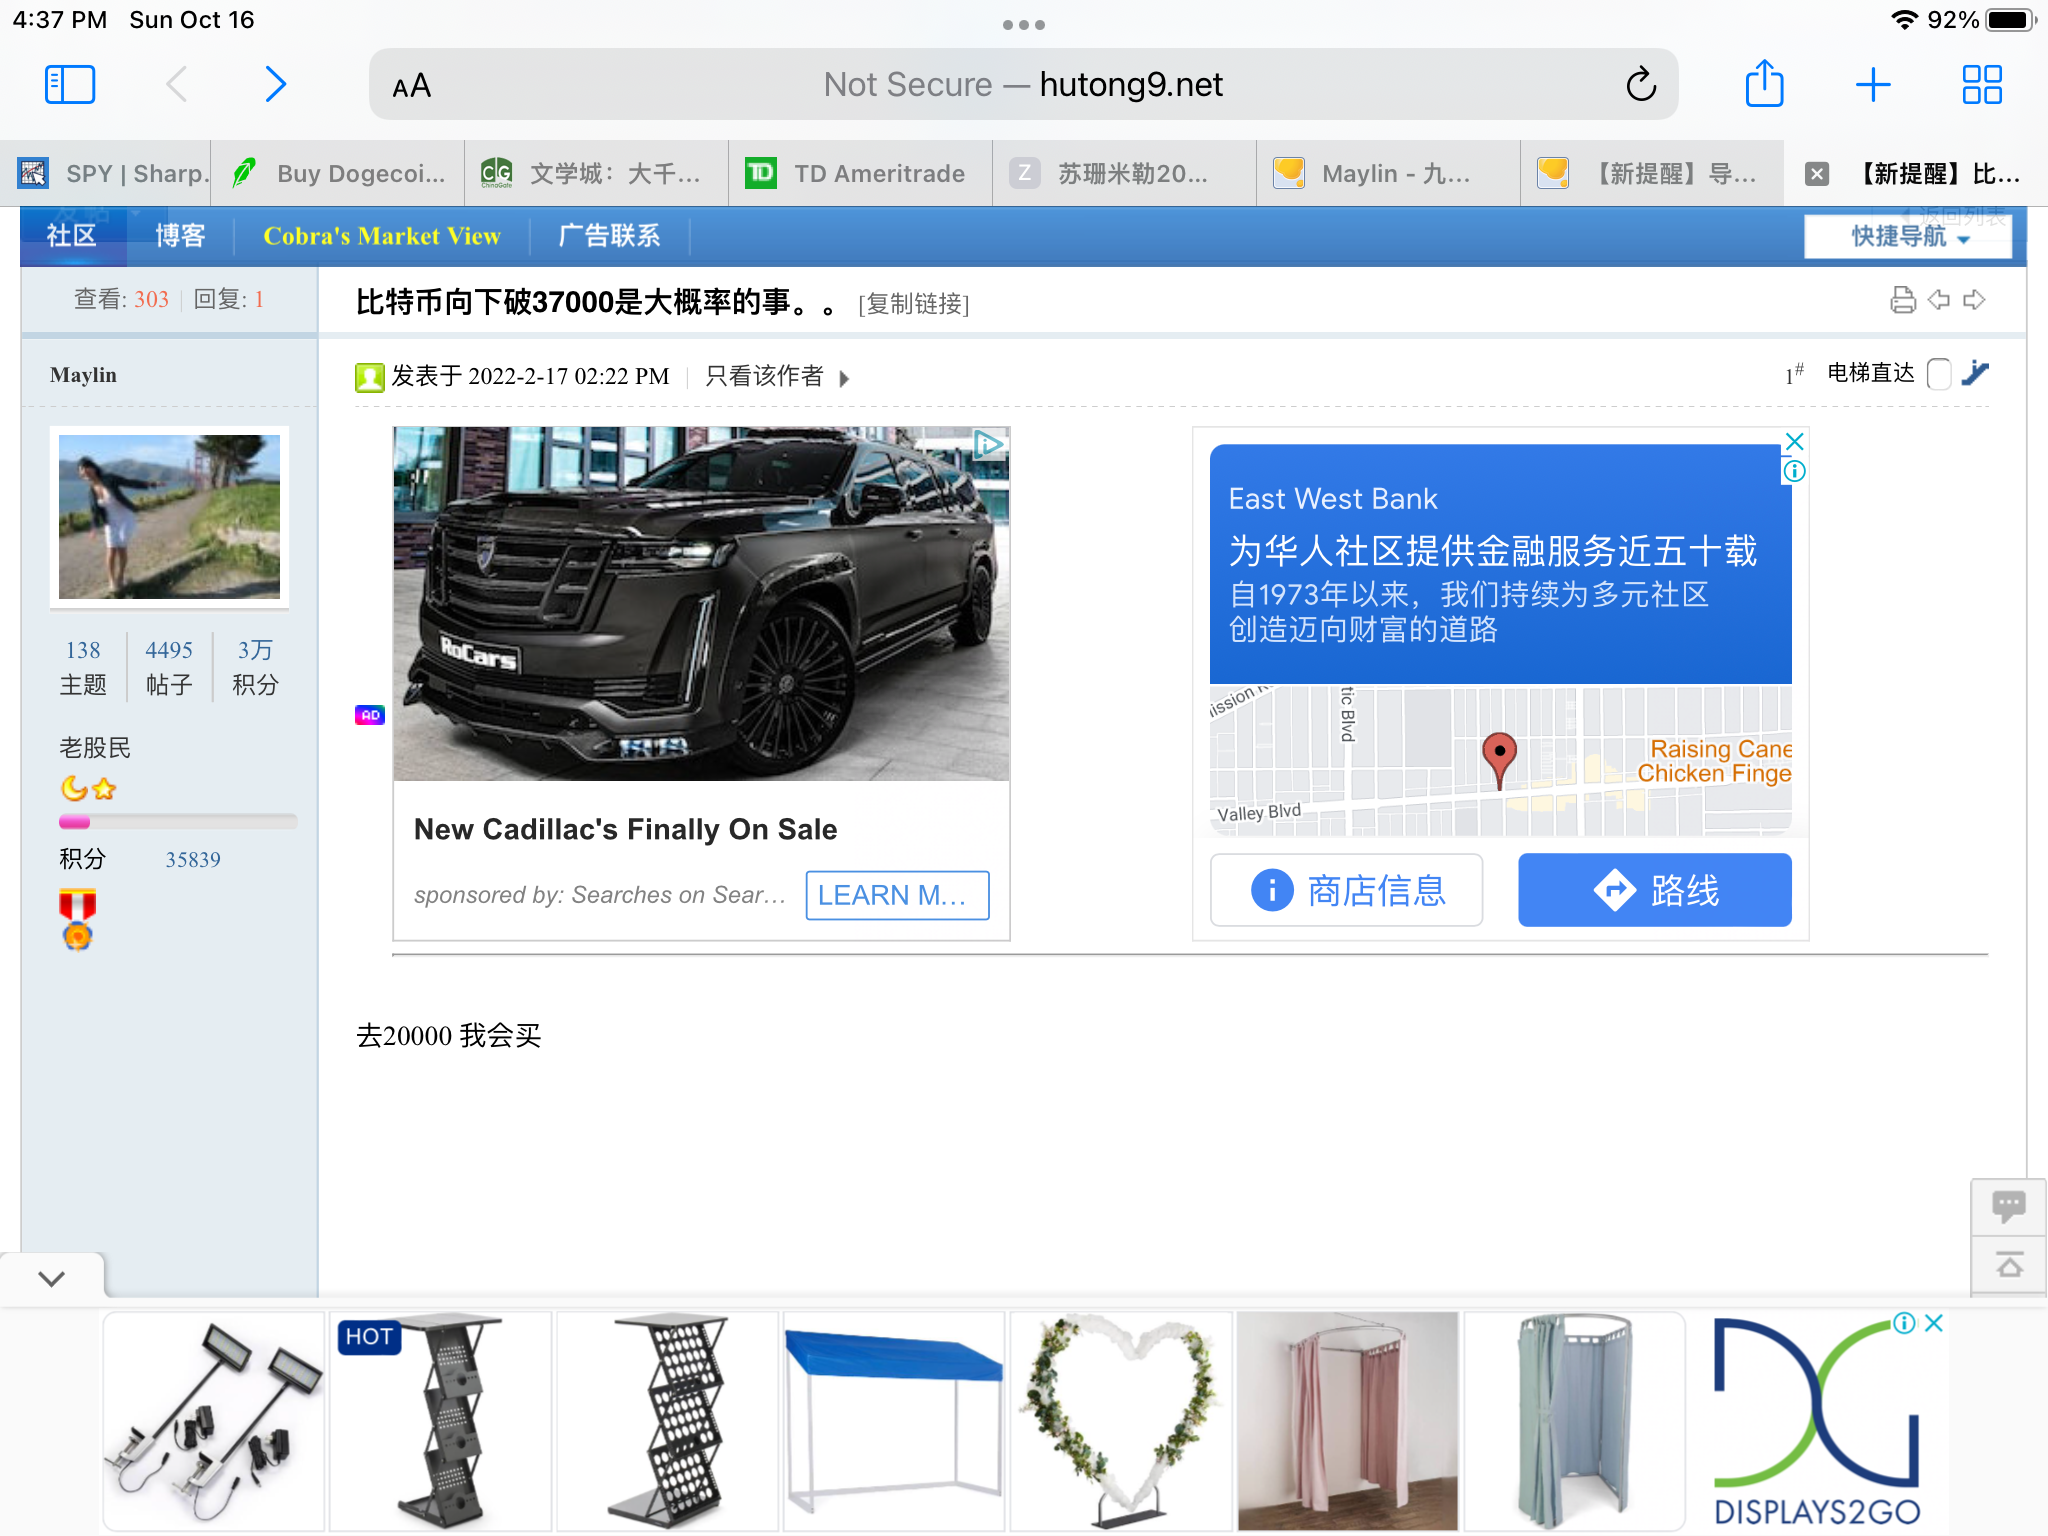The height and width of the screenshot is (1536, 2048).
Task: Open the AA reader options menu
Action: click(411, 86)
